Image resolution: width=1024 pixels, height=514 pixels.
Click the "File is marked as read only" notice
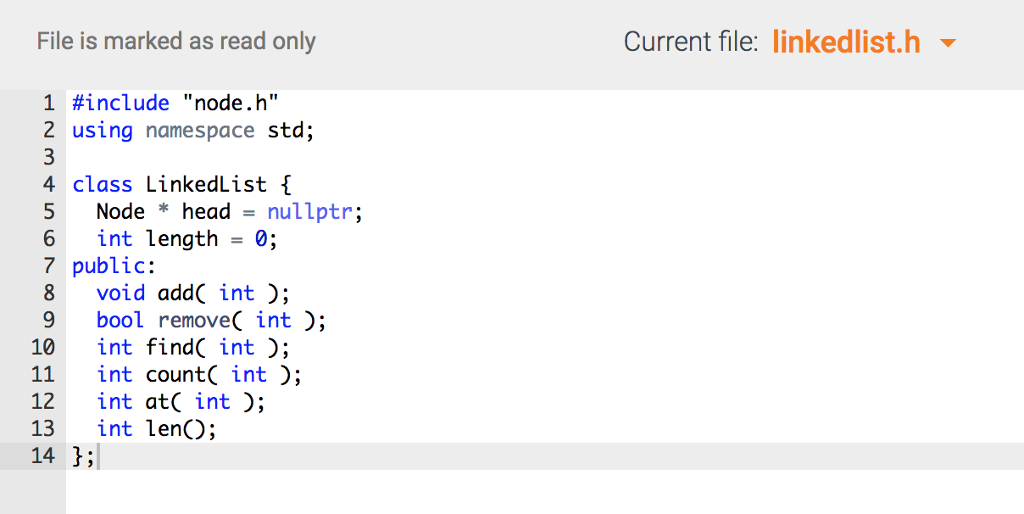coord(176,42)
